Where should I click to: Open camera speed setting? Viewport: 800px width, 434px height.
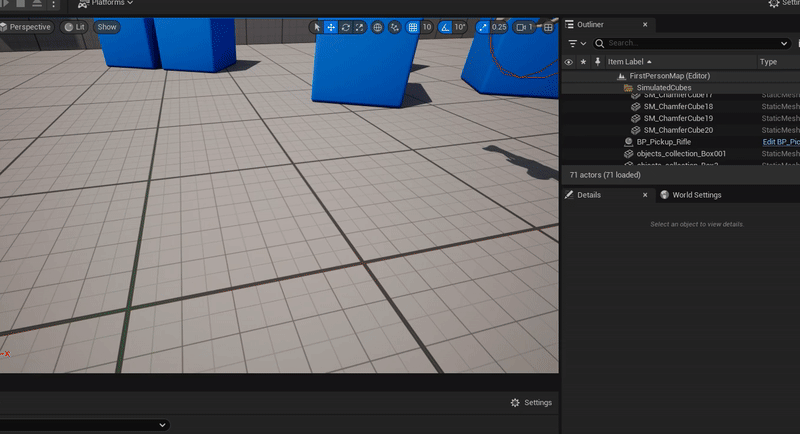(x=523, y=27)
